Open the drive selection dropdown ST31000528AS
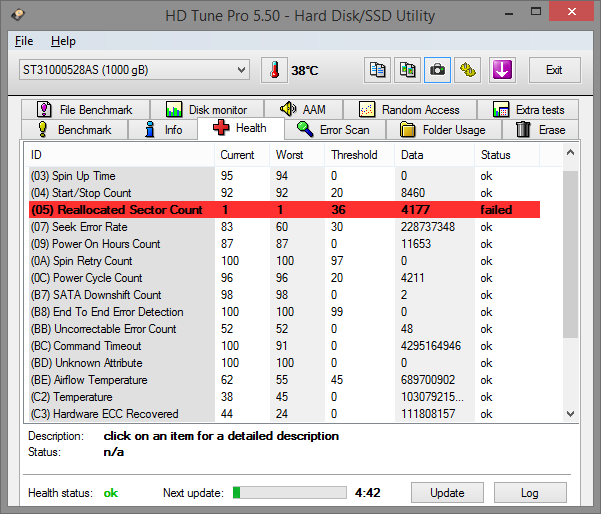 click(x=133, y=70)
